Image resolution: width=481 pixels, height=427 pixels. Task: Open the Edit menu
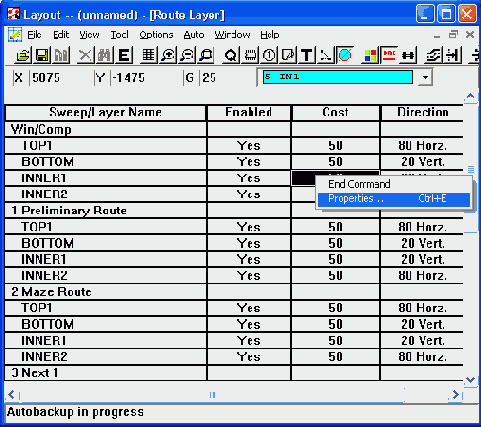[61, 35]
